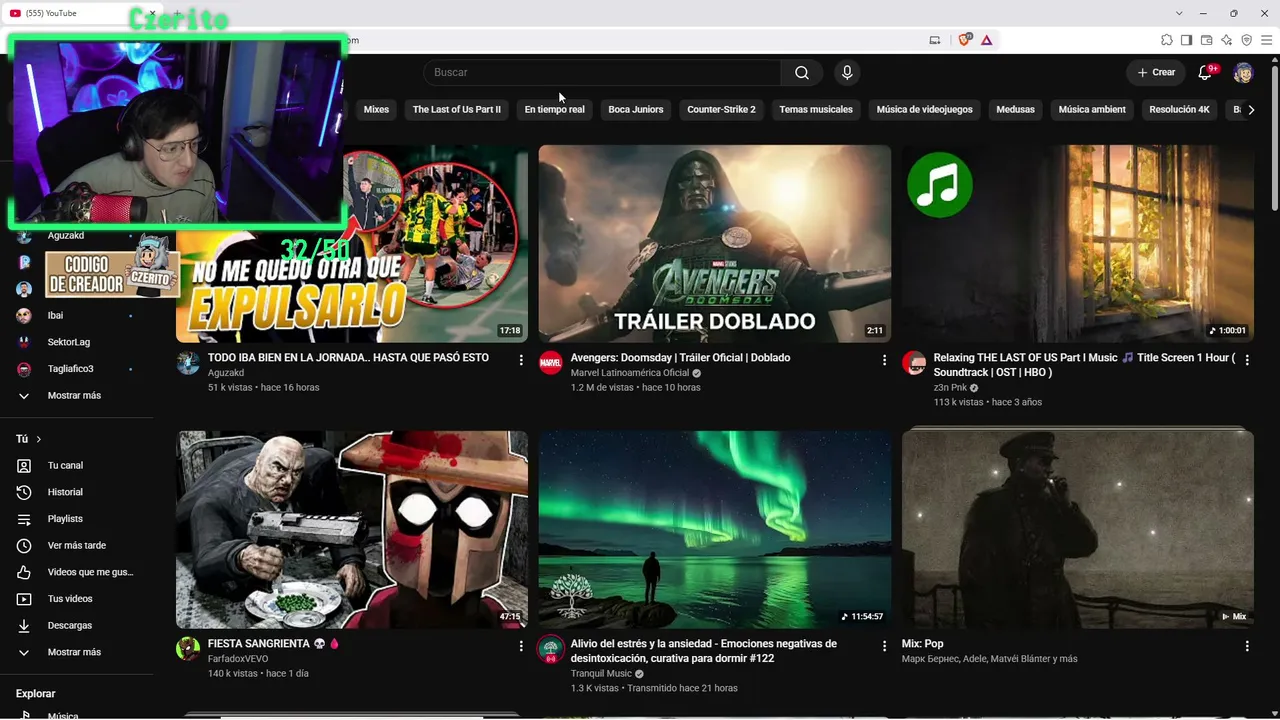Click the install app icon in the address bar
Screen dimensions: 1280x720
[x=935, y=40]
